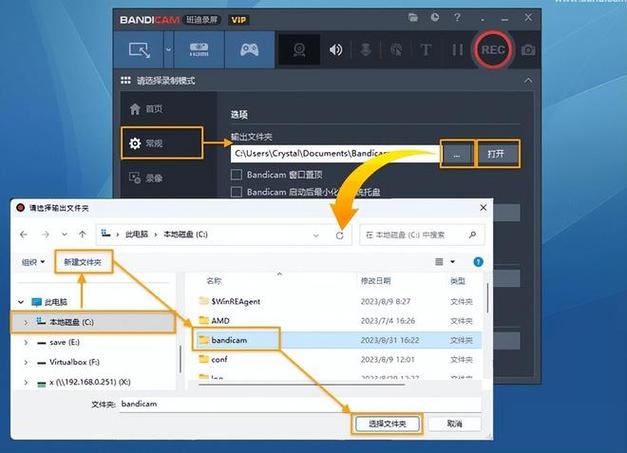This screenshot has width=627, height=453.
Task: Click the Open output folder button
Action: pos(496,154)
